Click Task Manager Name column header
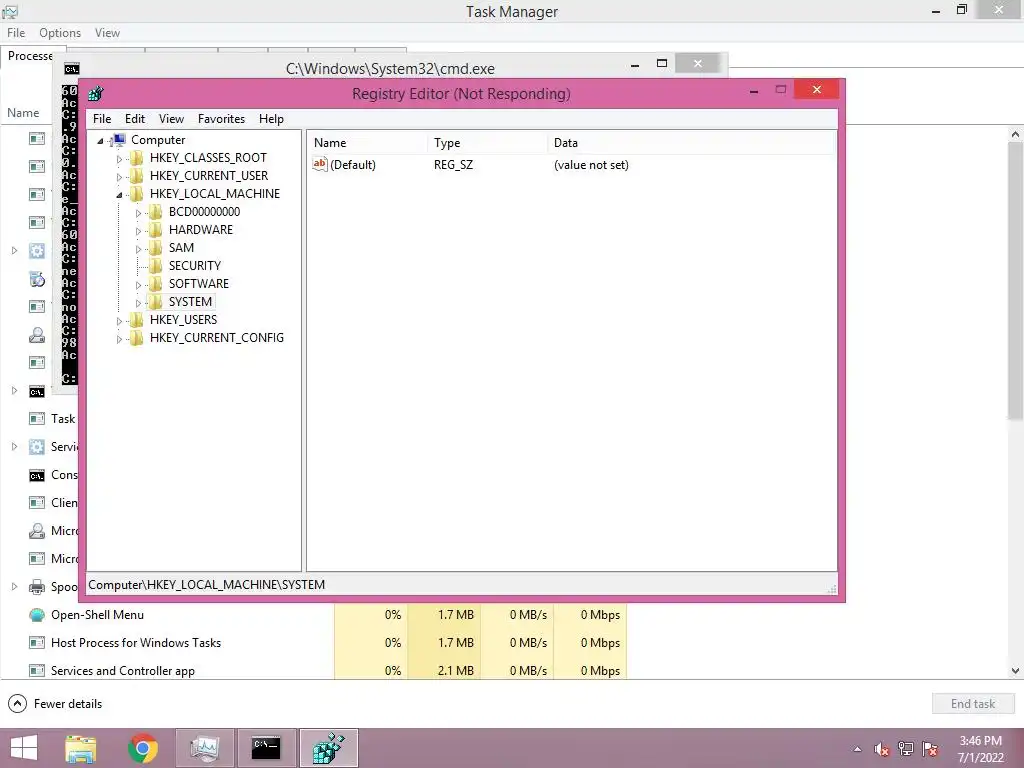This screenshot has width=1024, height=768. click(24, 113)
